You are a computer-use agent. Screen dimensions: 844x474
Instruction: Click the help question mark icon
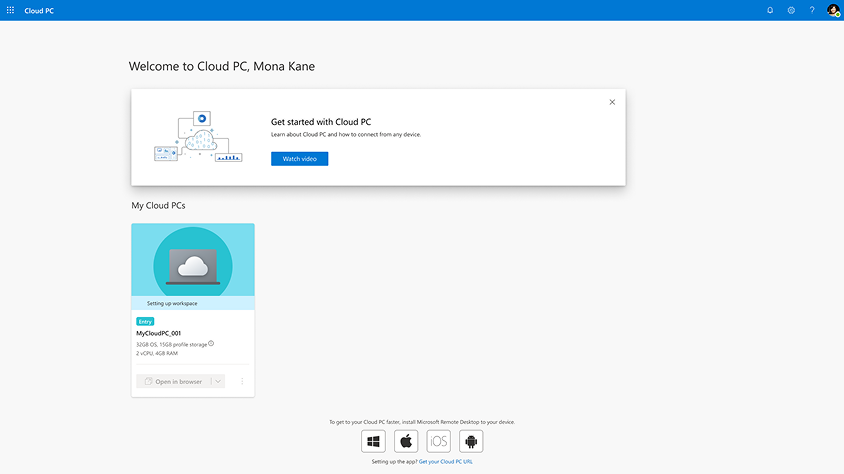pos(812,10)
